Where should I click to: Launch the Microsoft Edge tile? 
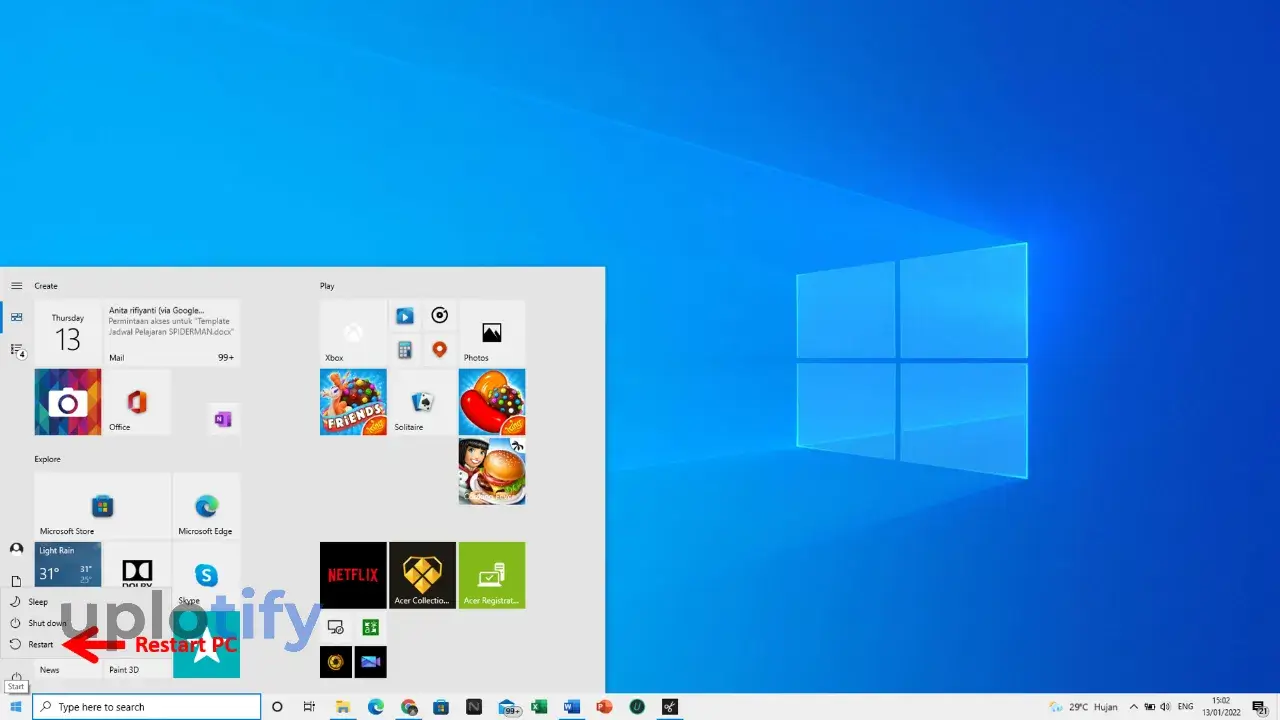click(x=206, y=506)
